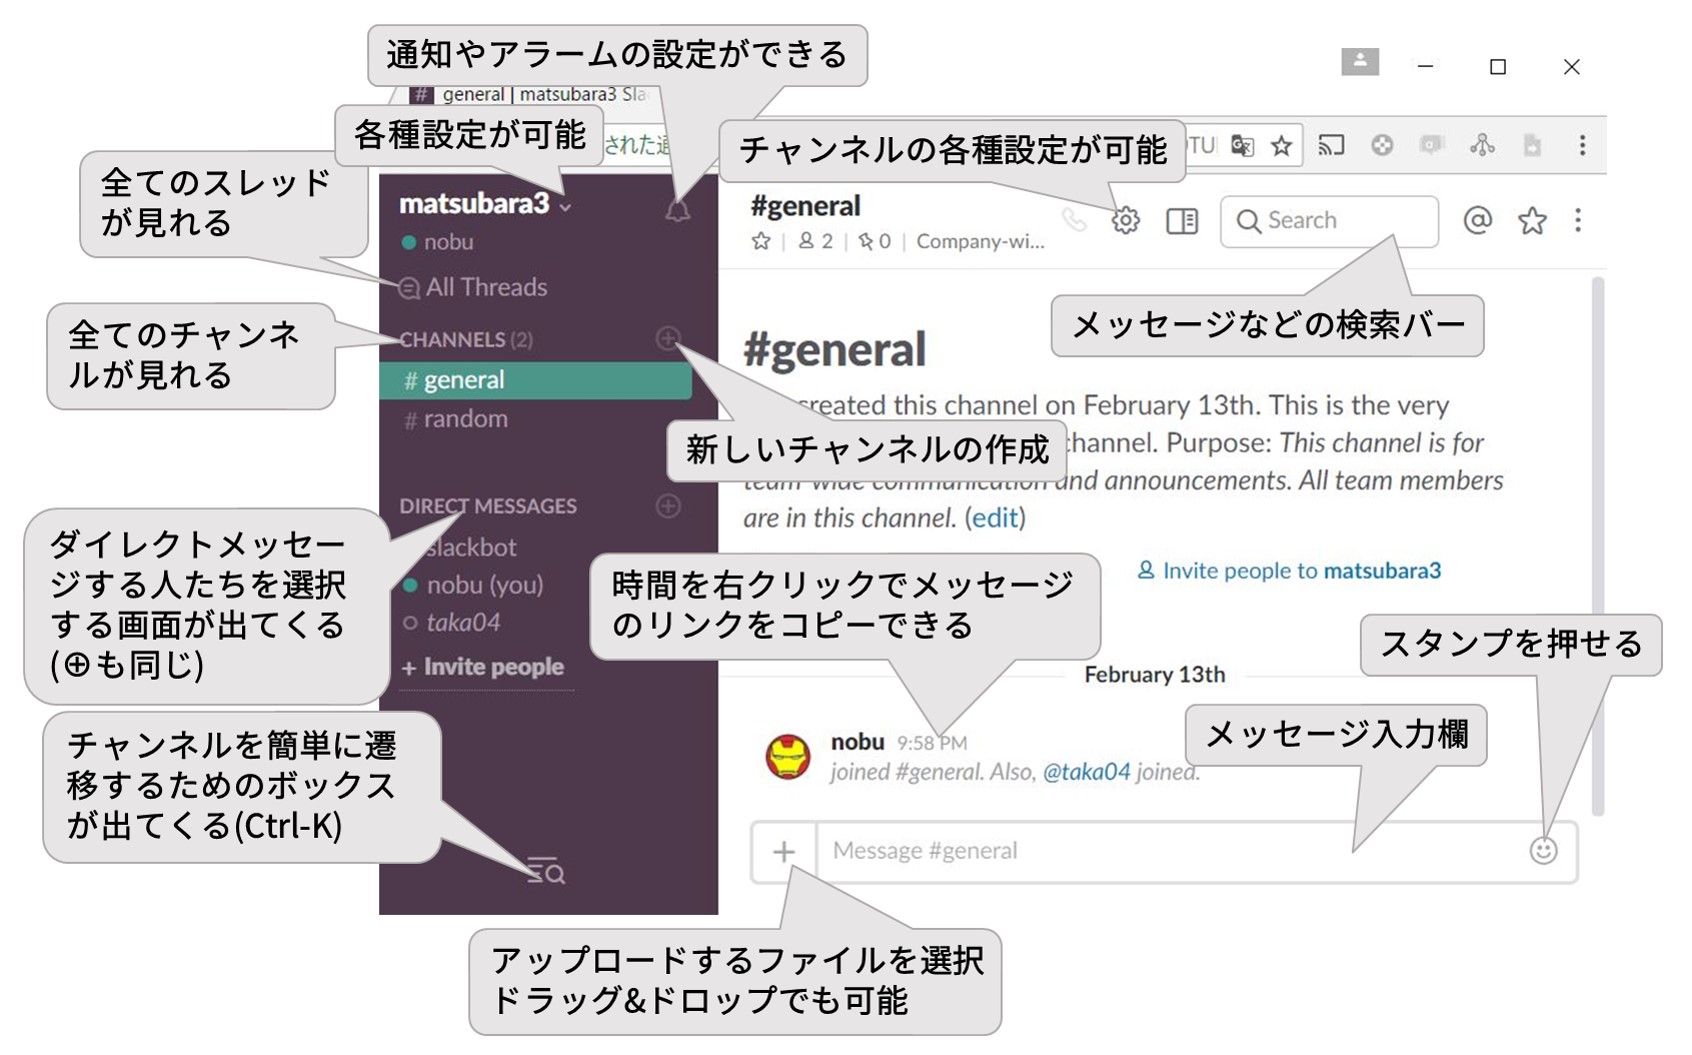Viewport: 1692px width, 1055px height.
Task: Open the matsubara3 workspace menu
Action: [x=485, y=204]
